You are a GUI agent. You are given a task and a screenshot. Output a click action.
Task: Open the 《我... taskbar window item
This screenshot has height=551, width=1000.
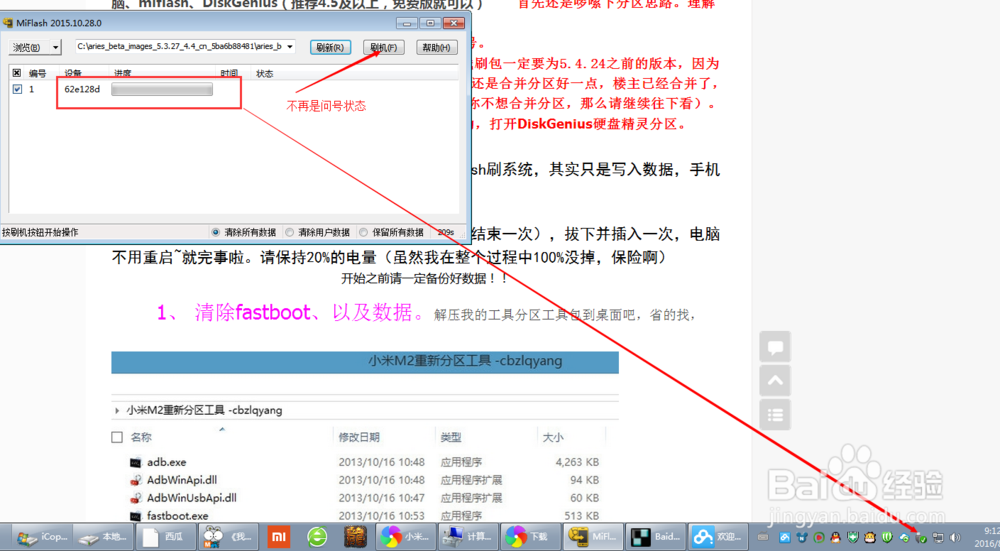228,537
